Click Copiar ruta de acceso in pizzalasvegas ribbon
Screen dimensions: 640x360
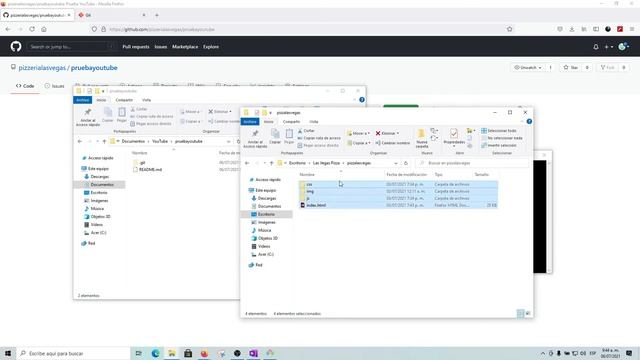coord(319,138)
